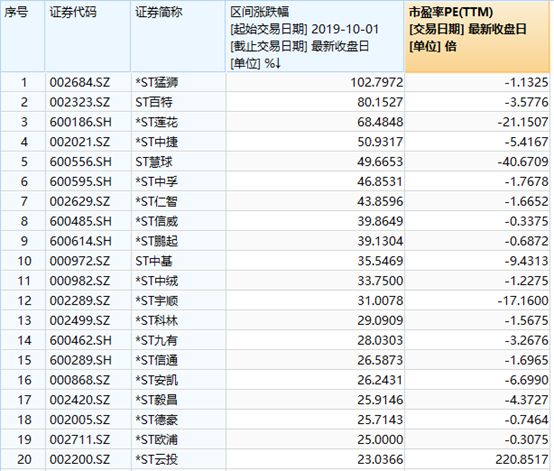Click the 证券简称 column header

pos(178,37)
